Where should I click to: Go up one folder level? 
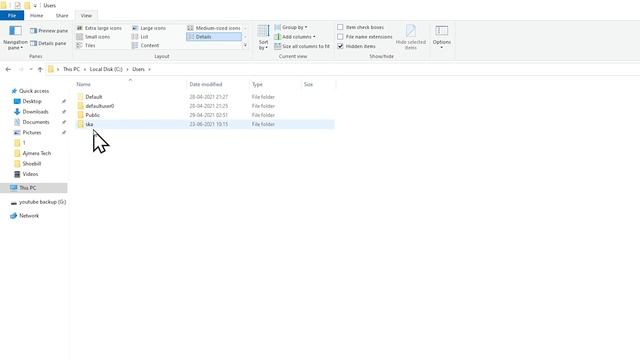tap(40, 69)
